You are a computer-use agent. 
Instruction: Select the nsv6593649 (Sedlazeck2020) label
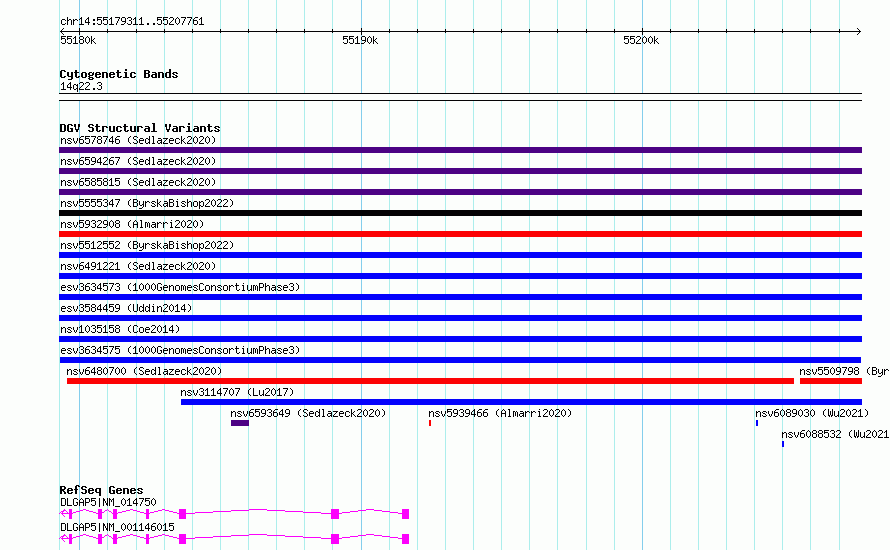308,413
